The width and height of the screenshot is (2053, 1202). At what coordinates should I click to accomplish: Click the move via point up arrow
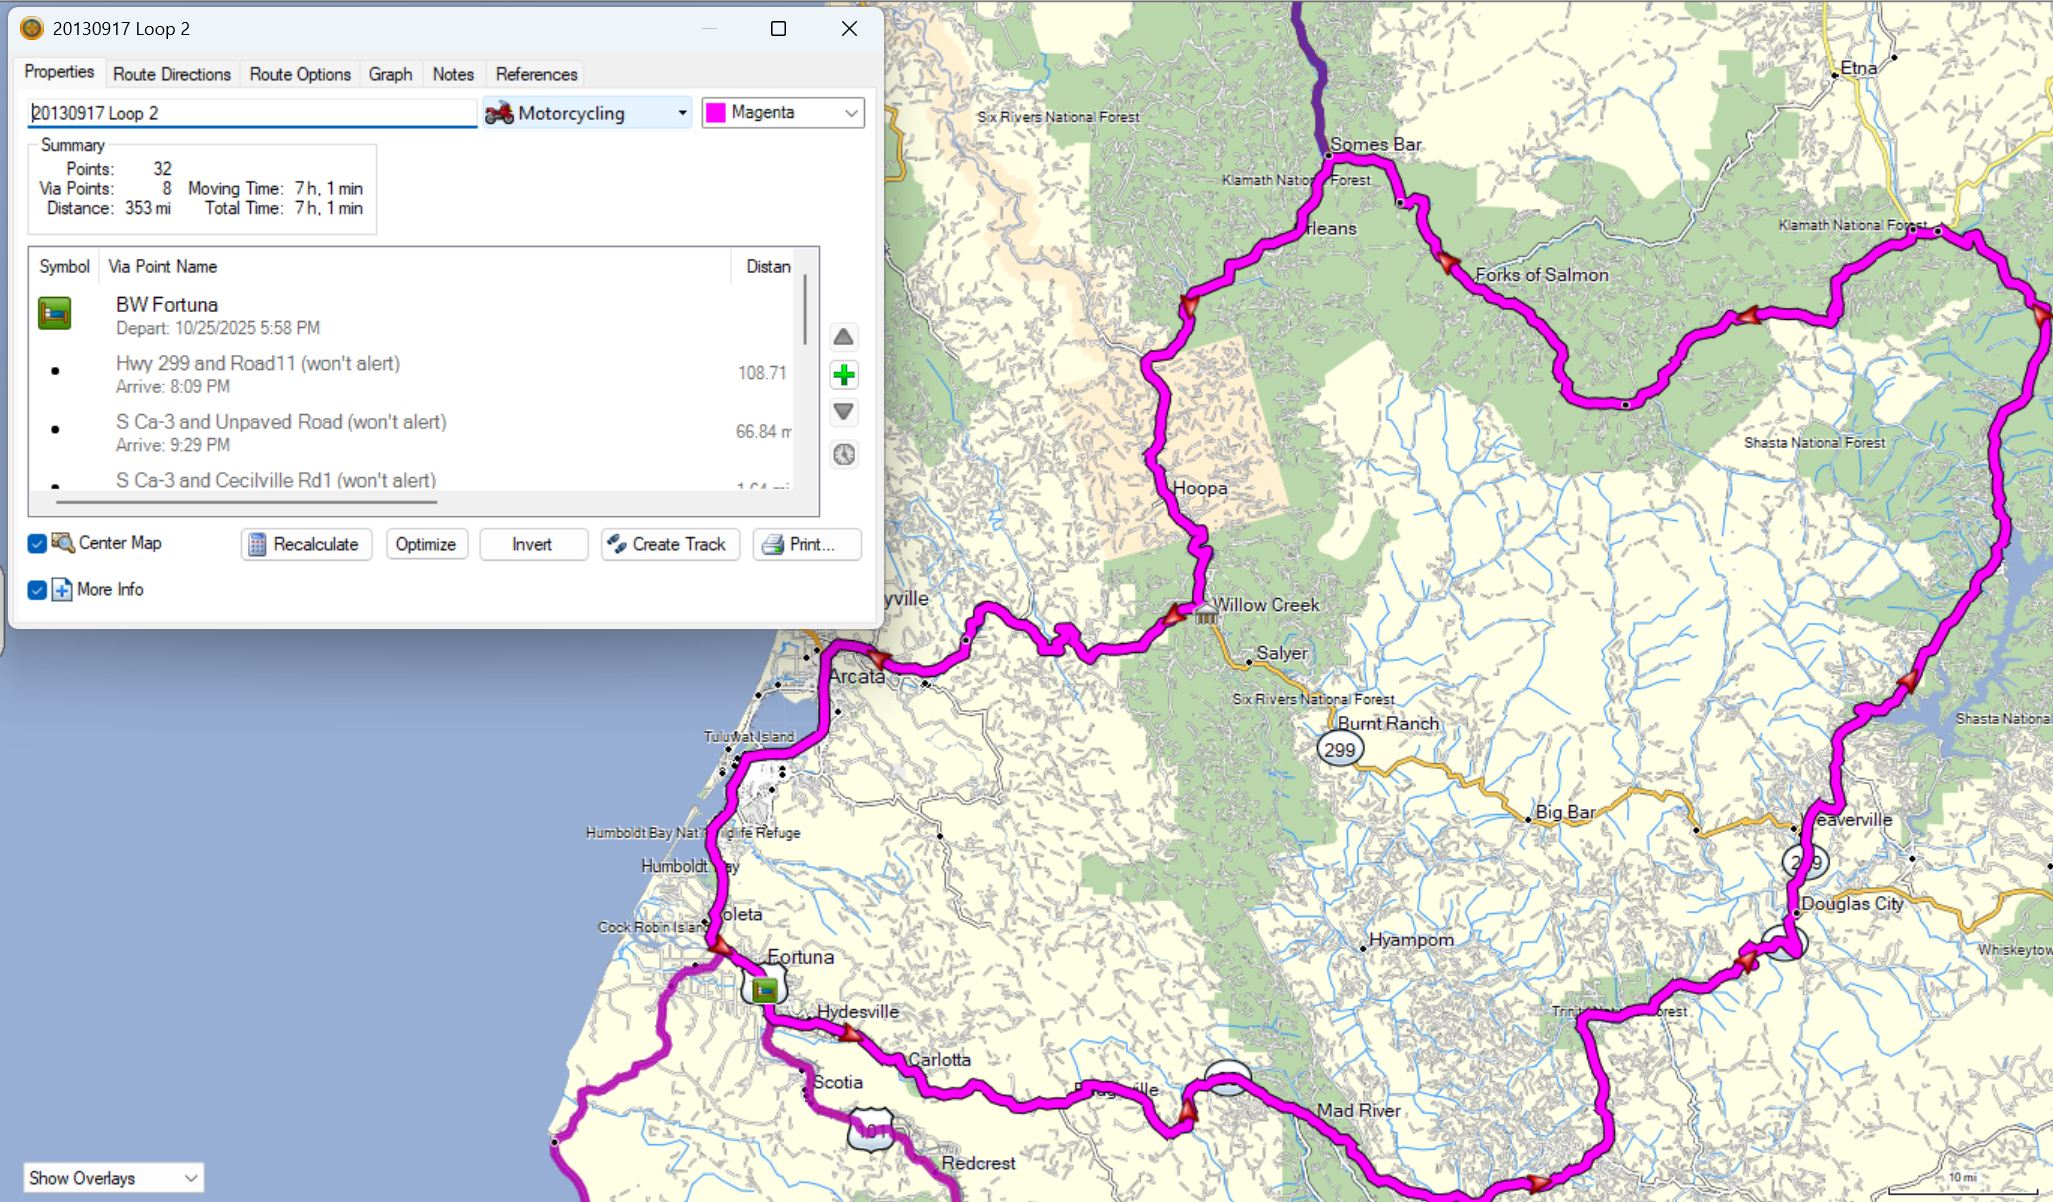pyautogui.click(x=844, y=337)
